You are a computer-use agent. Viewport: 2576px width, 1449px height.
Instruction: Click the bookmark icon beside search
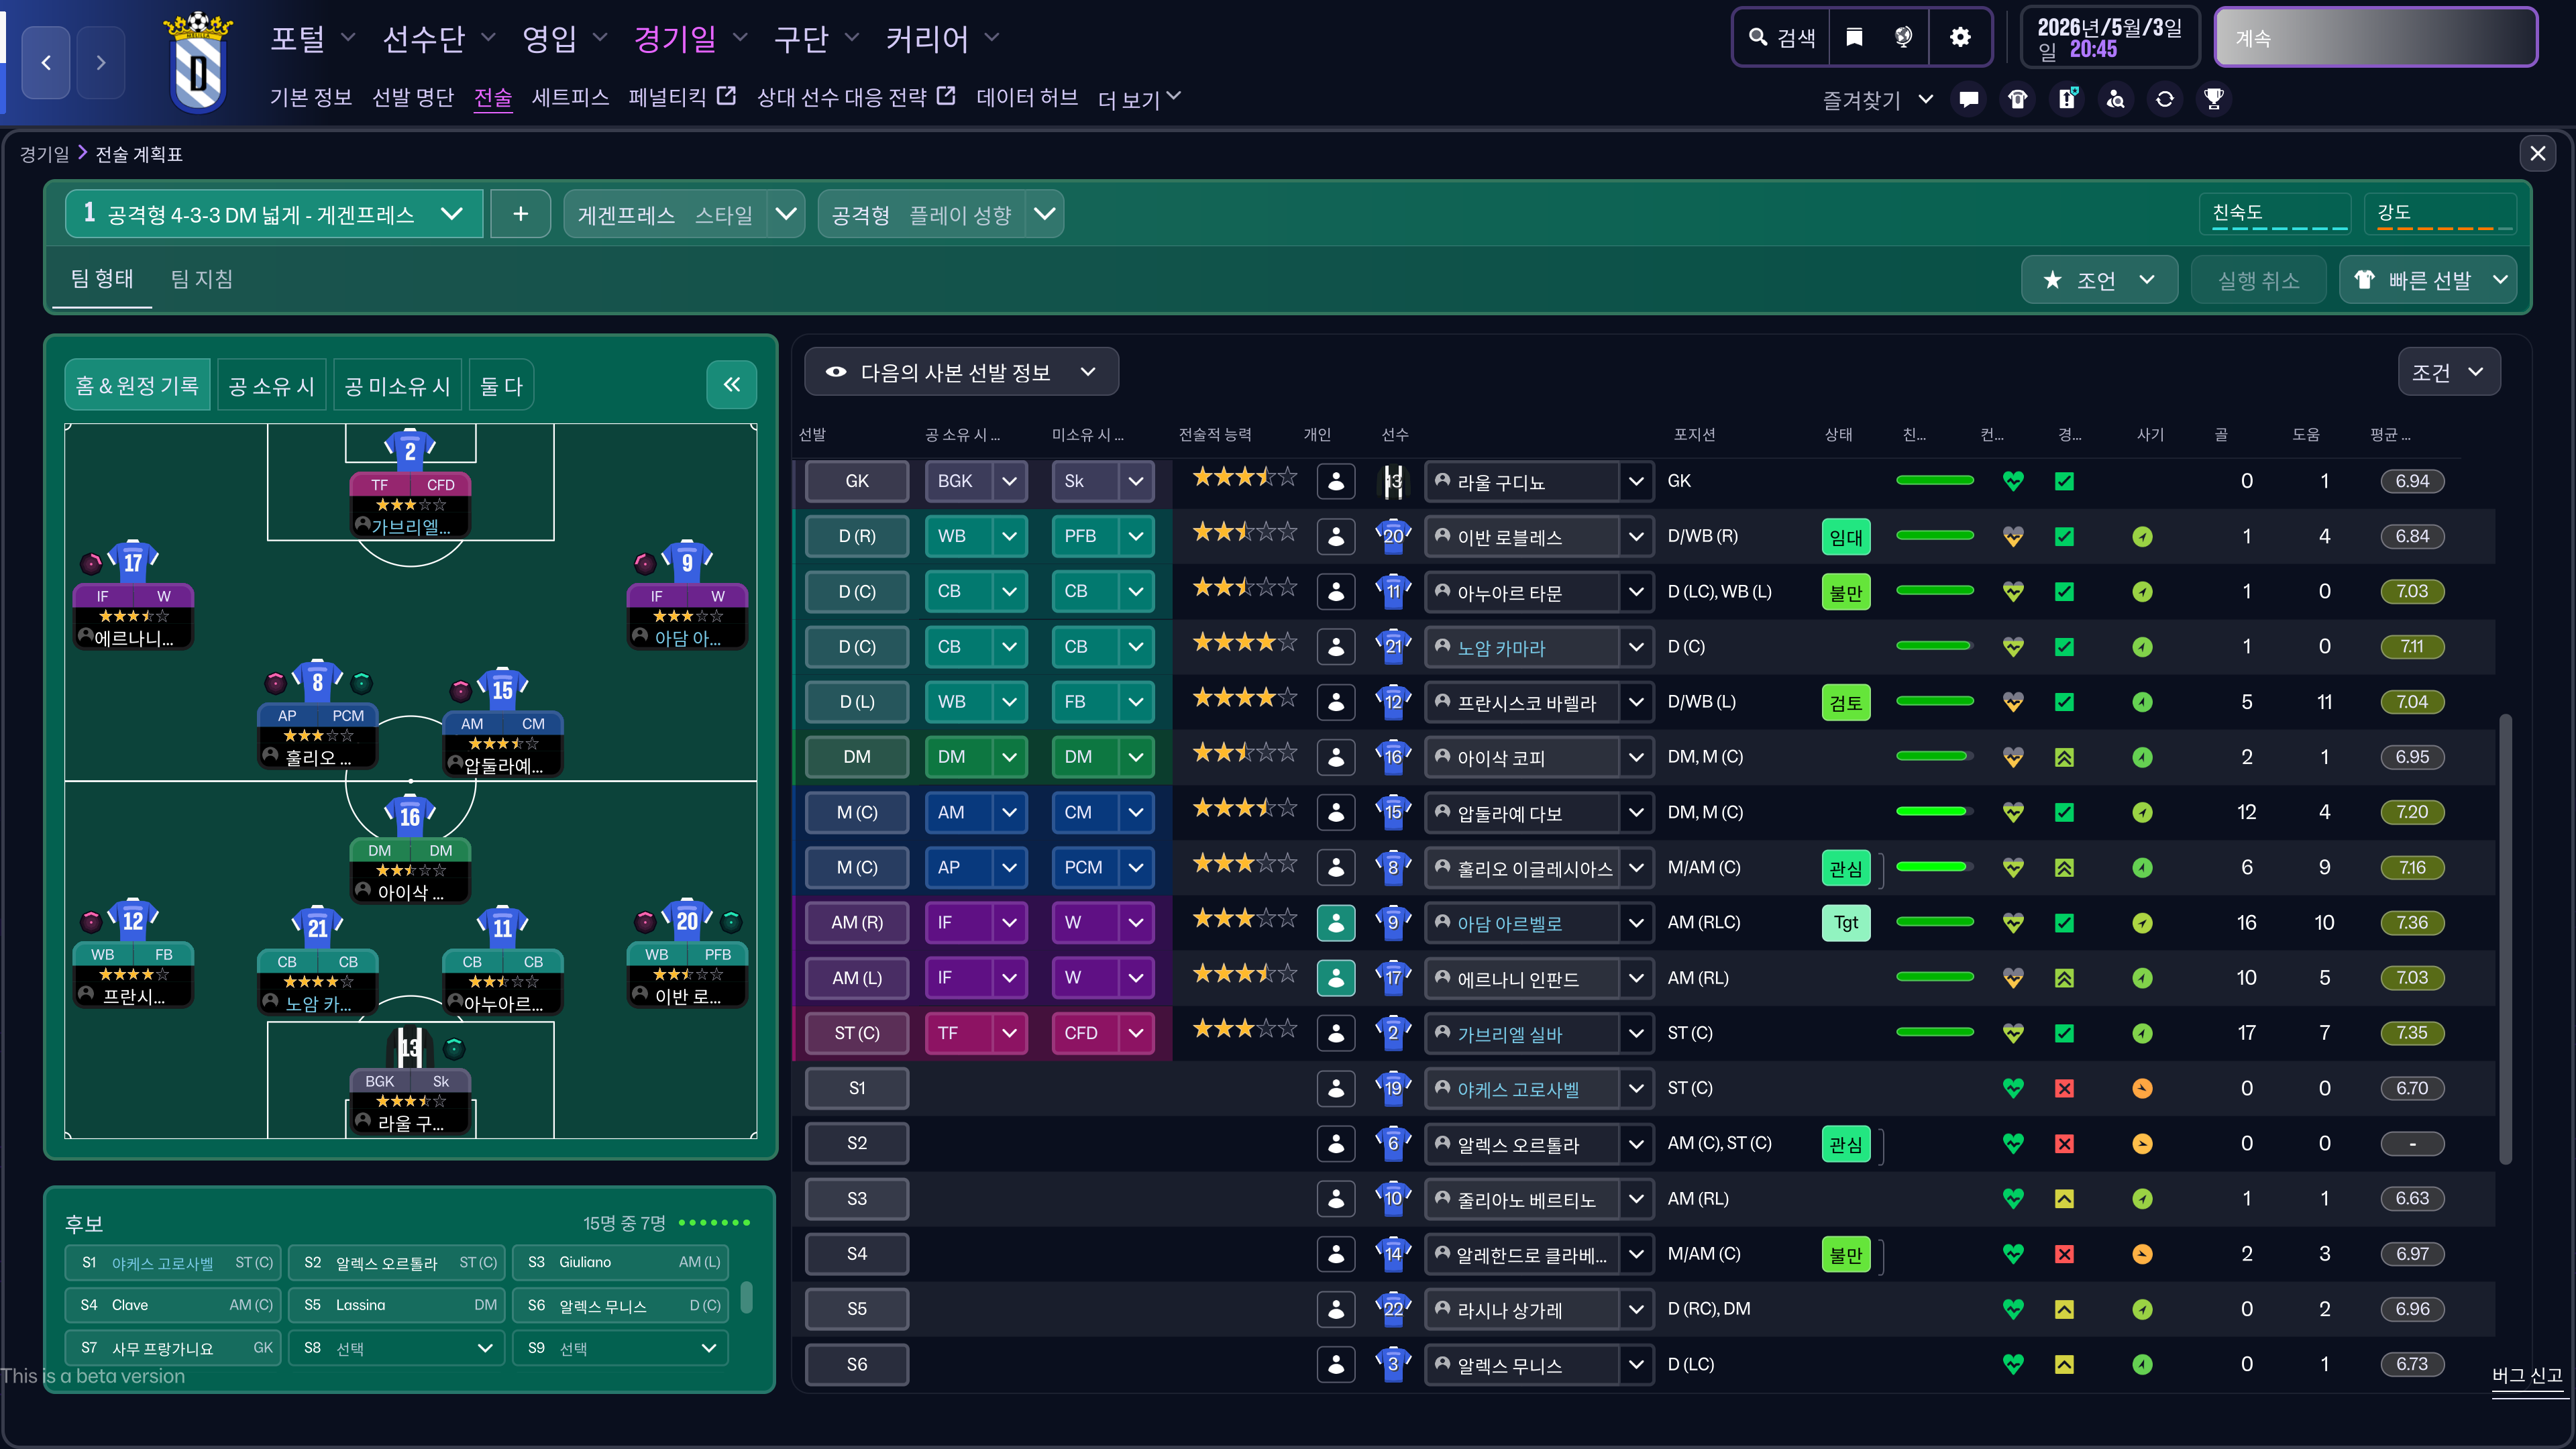click(x=1854, y=38)
